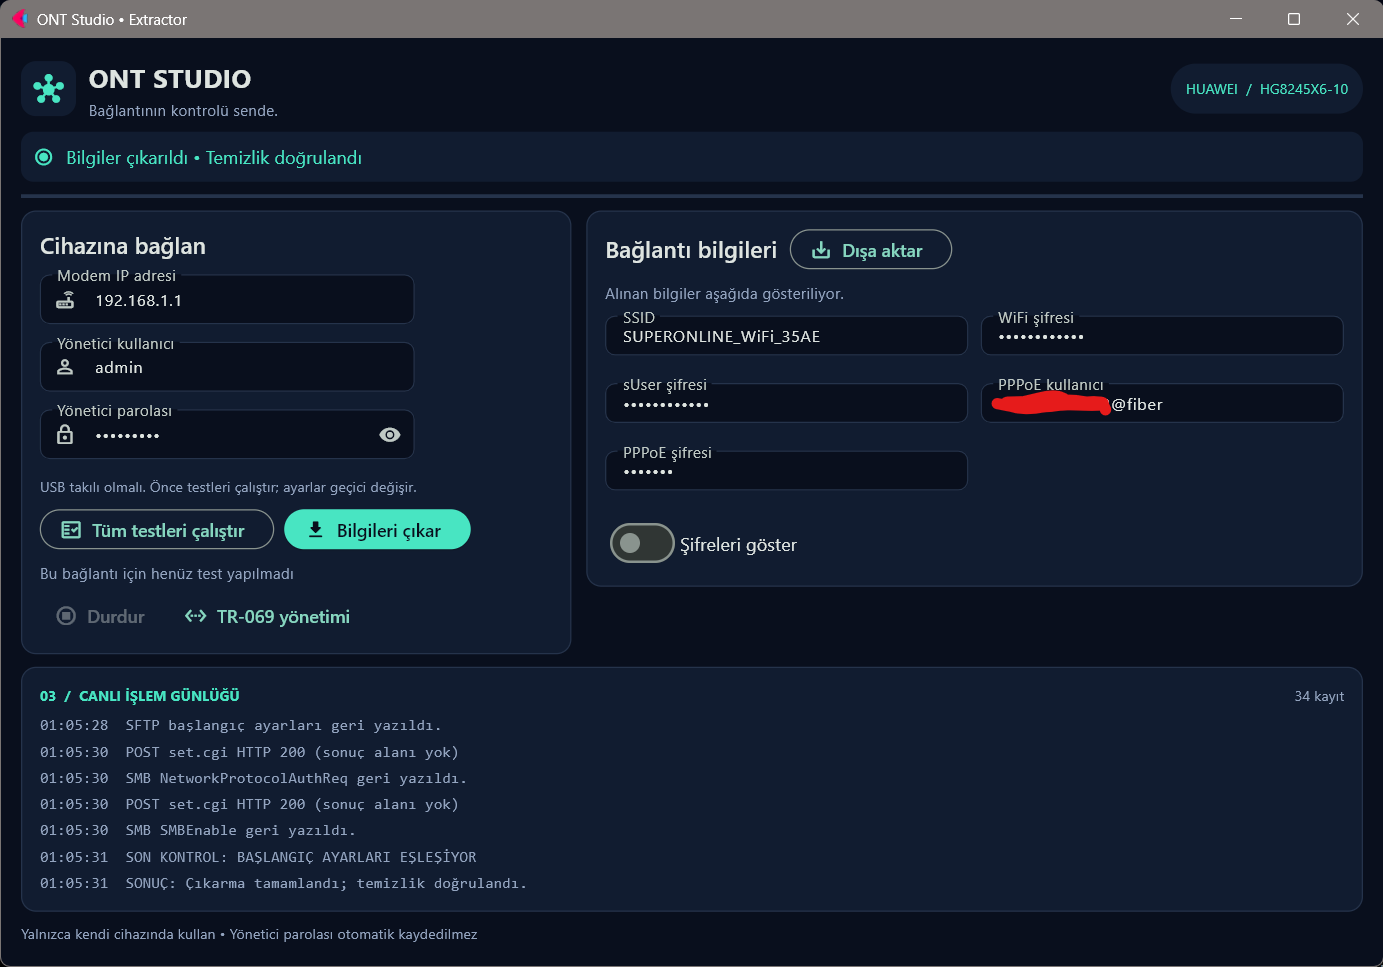This screenshot has width=1383, height=967.
Task: Click log line 'SMB NetworkProtocolAuthReq geri yazıldı.'
Action: point(296,778)
